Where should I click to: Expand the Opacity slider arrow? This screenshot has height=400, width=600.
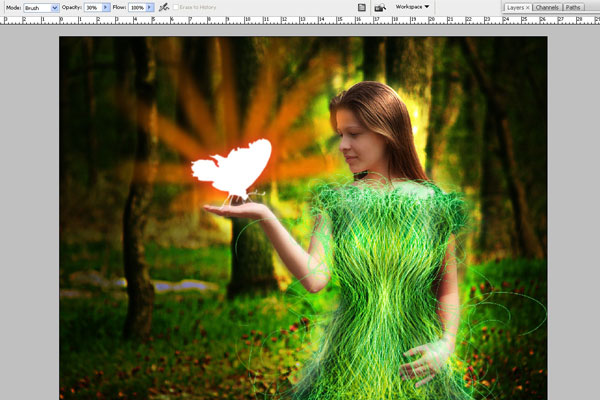pyautogui.click(x=105, y=7)
